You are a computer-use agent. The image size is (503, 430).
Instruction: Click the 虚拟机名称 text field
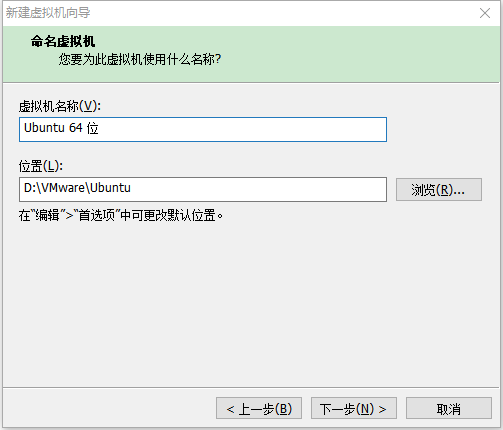click(x=203, y=129)
